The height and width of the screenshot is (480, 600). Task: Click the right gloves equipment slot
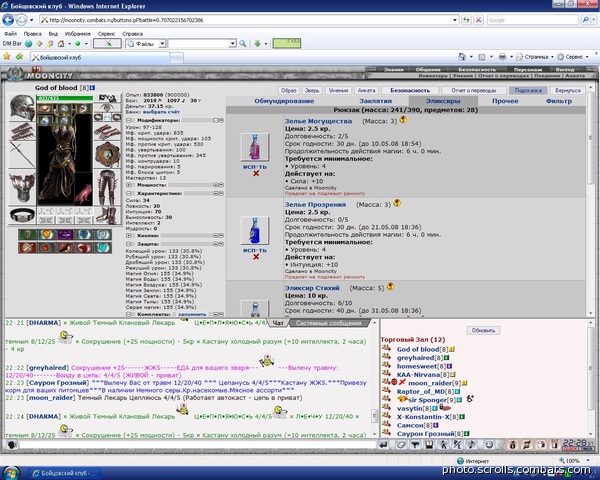tap(107, 132)
